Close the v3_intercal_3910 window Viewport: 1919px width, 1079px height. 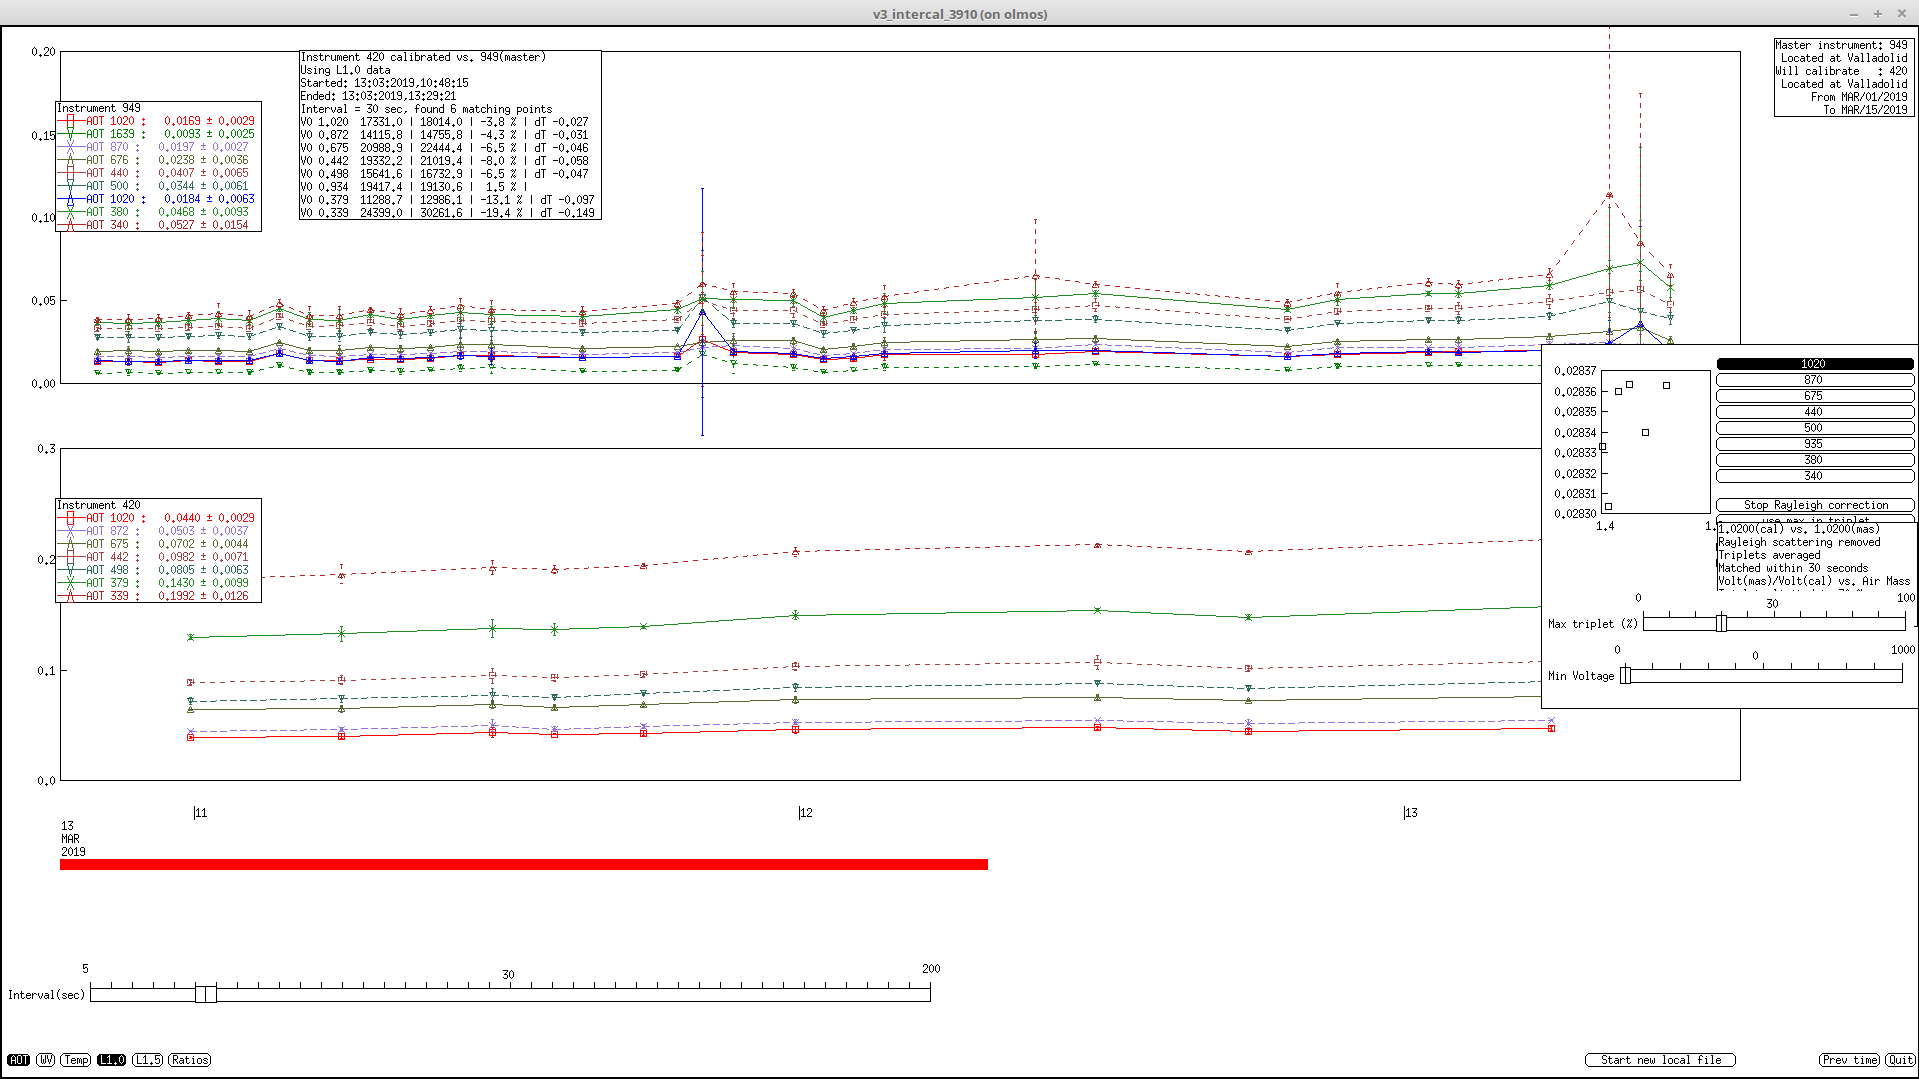[1902, 14]
